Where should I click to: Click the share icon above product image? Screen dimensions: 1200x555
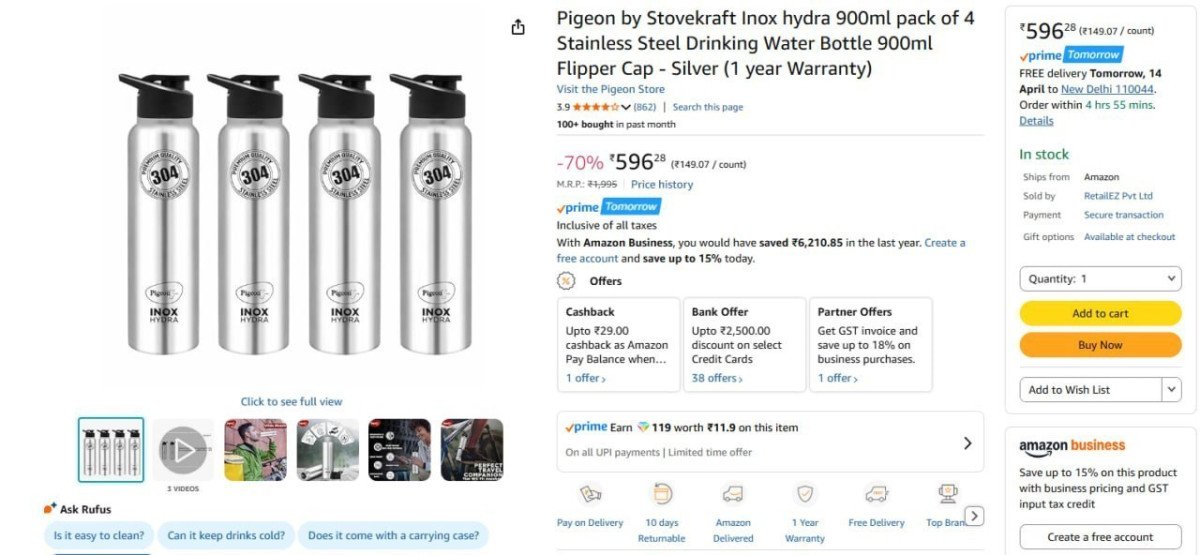[518, 28]
